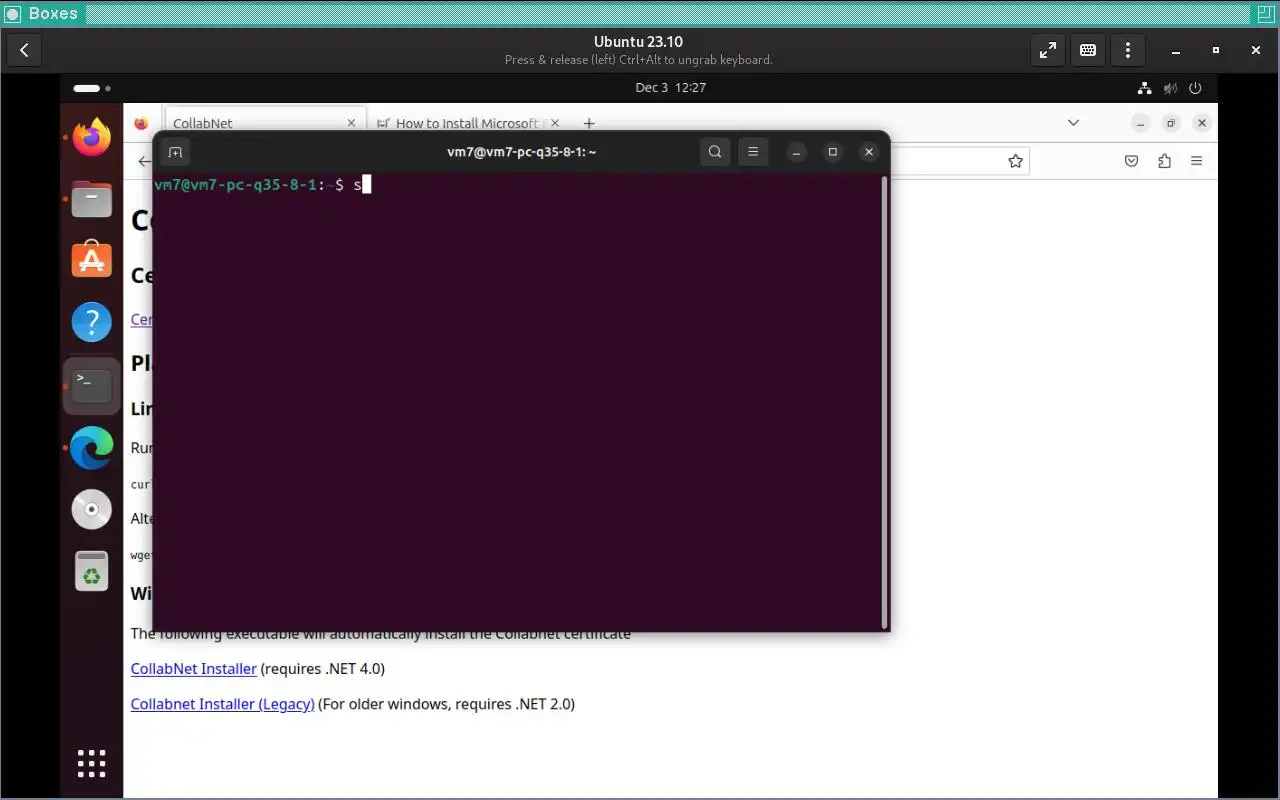Bookmark this page with the star icon in Firefox
The image size is (1280, 800).
[x=1015, y=161]
